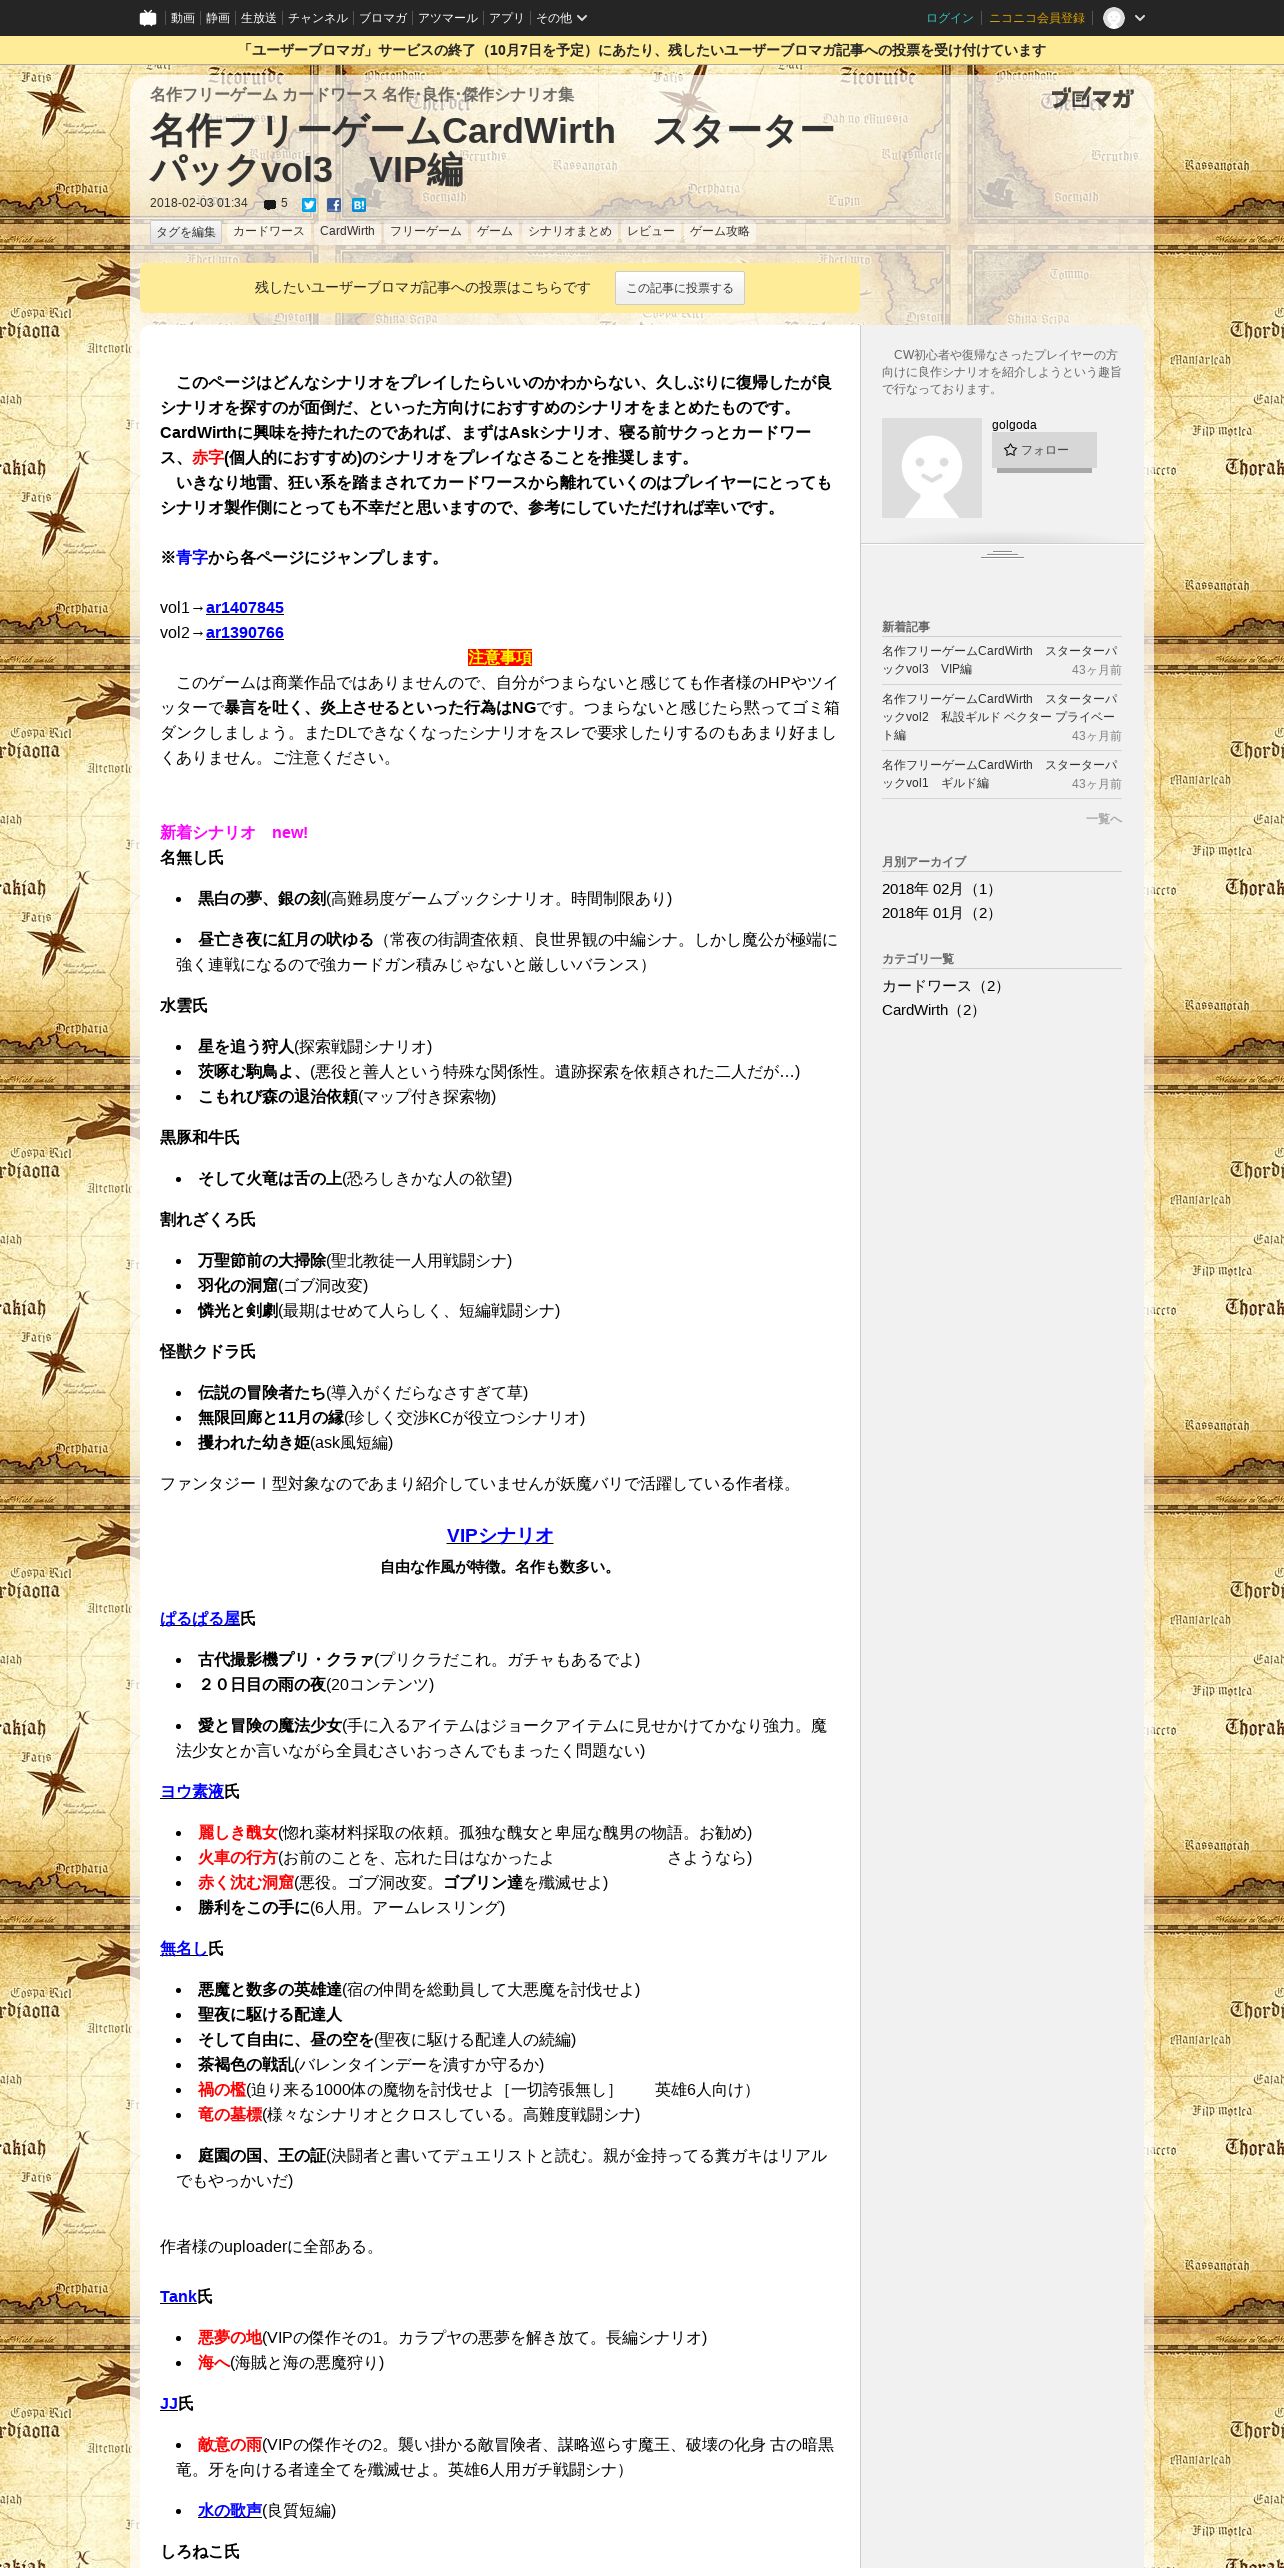Open the VIPシナリオ heading link
This screenshot has width=1284, height=2568.
(500, 1535)
